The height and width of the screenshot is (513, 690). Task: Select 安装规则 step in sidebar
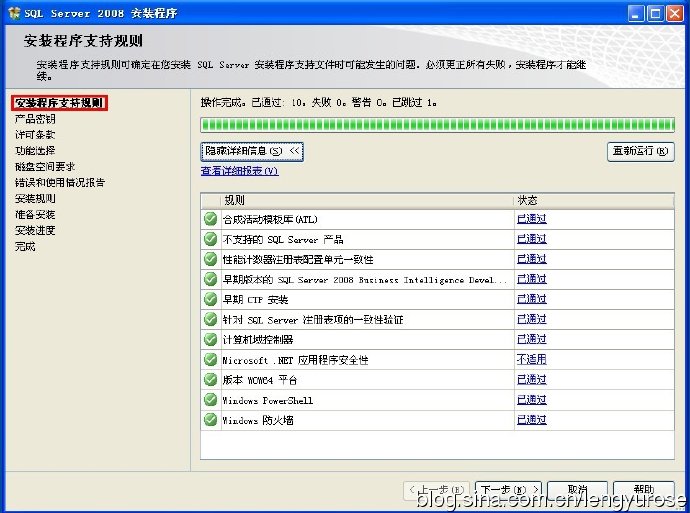pyautogui.click(x=35, y=198)
